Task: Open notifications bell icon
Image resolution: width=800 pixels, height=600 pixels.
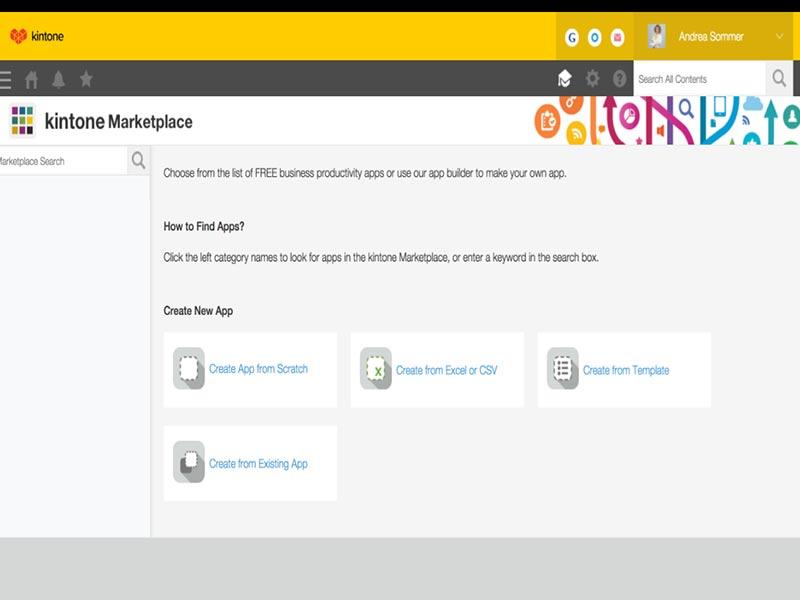Action: (59, 79)
